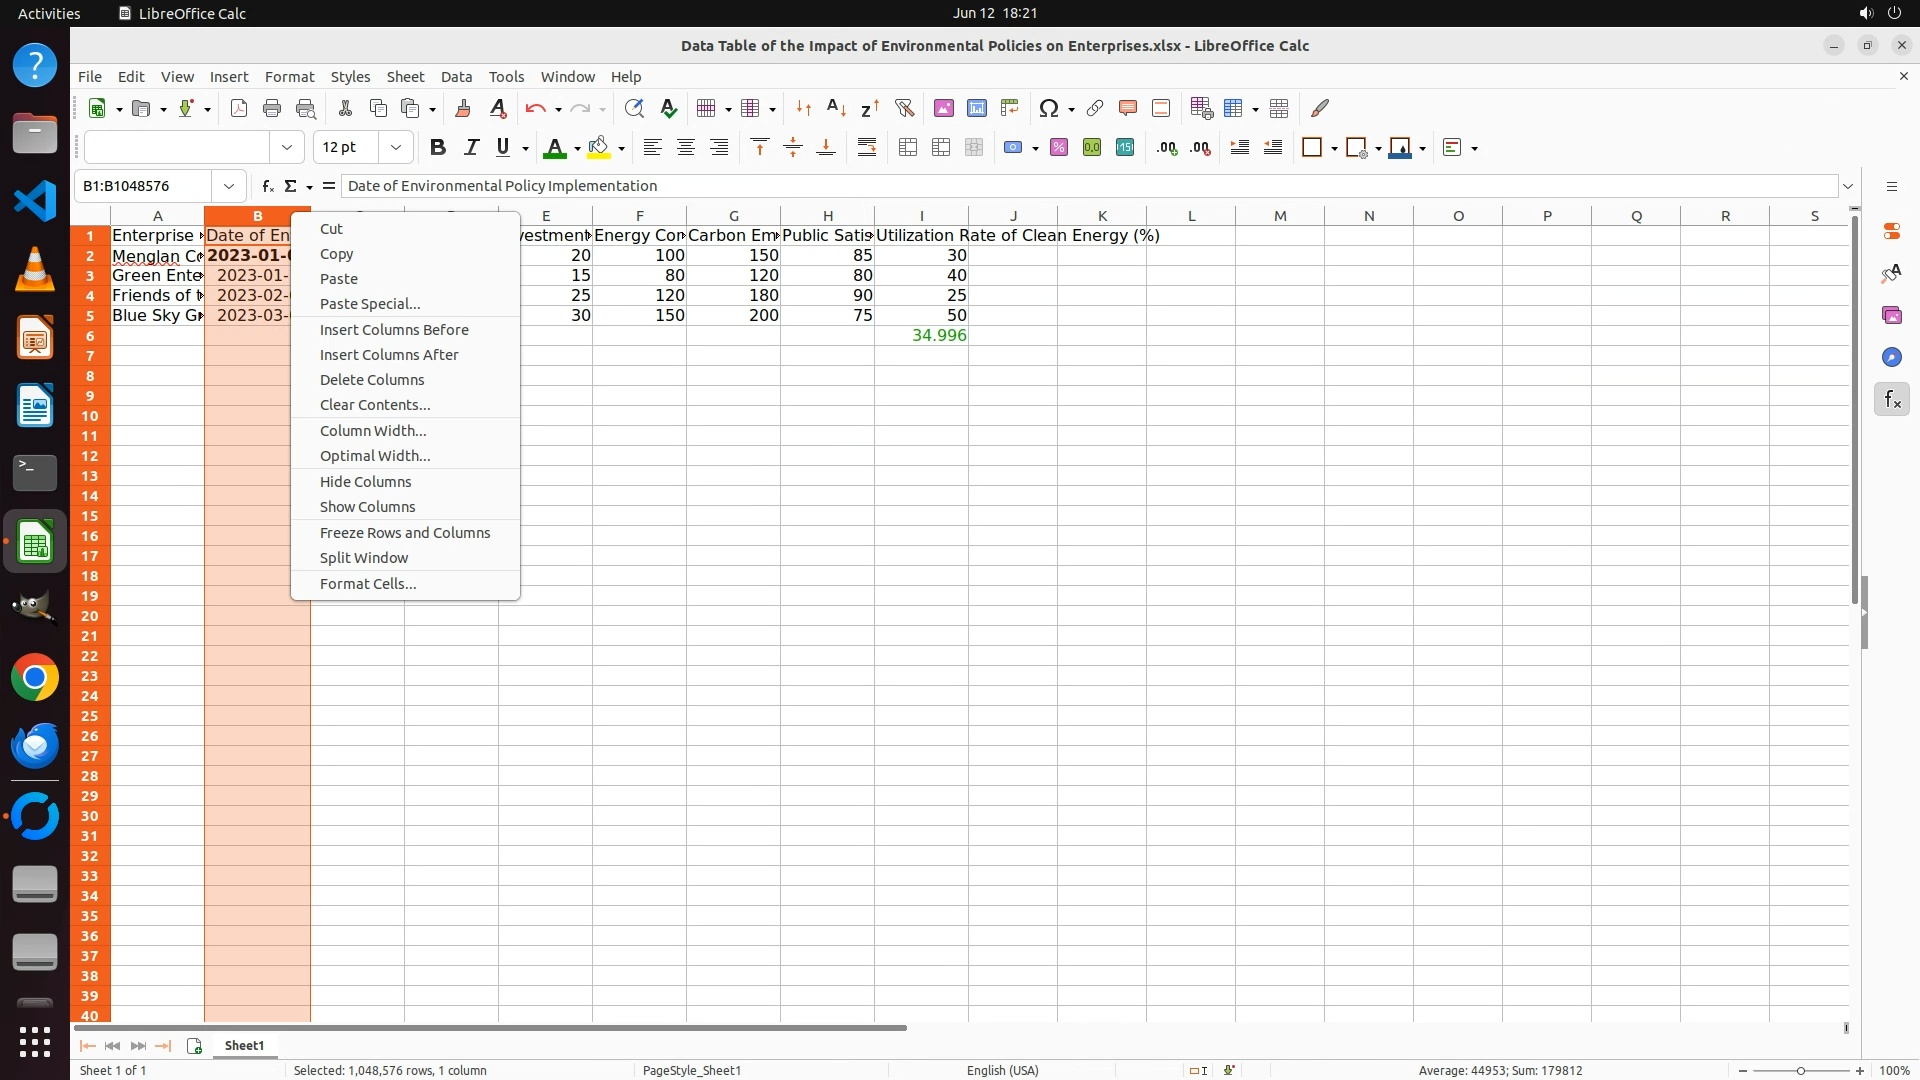1920x1080 pixels.
Task: Expand the font size dropdown
Action: 396,148
